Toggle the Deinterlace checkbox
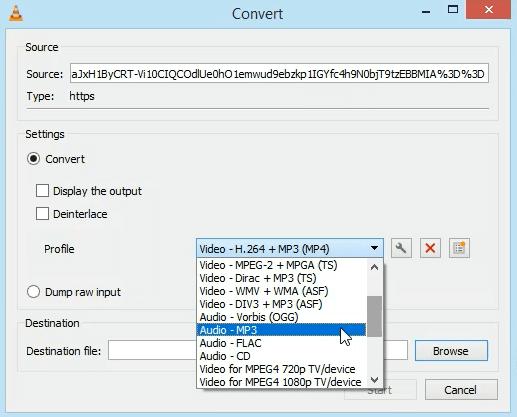This screenshot has height=417, width=517. tap(42, 214)
